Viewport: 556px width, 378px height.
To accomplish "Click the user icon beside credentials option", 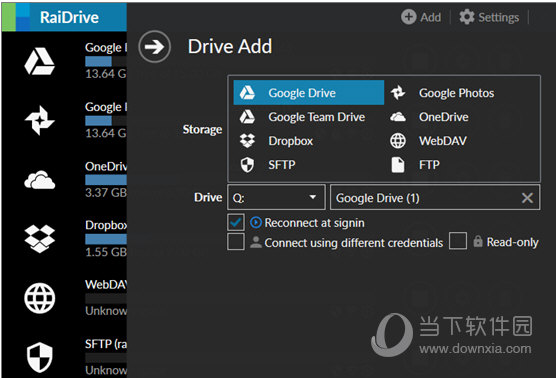I will pyautogui.click(x=256, y=242).
